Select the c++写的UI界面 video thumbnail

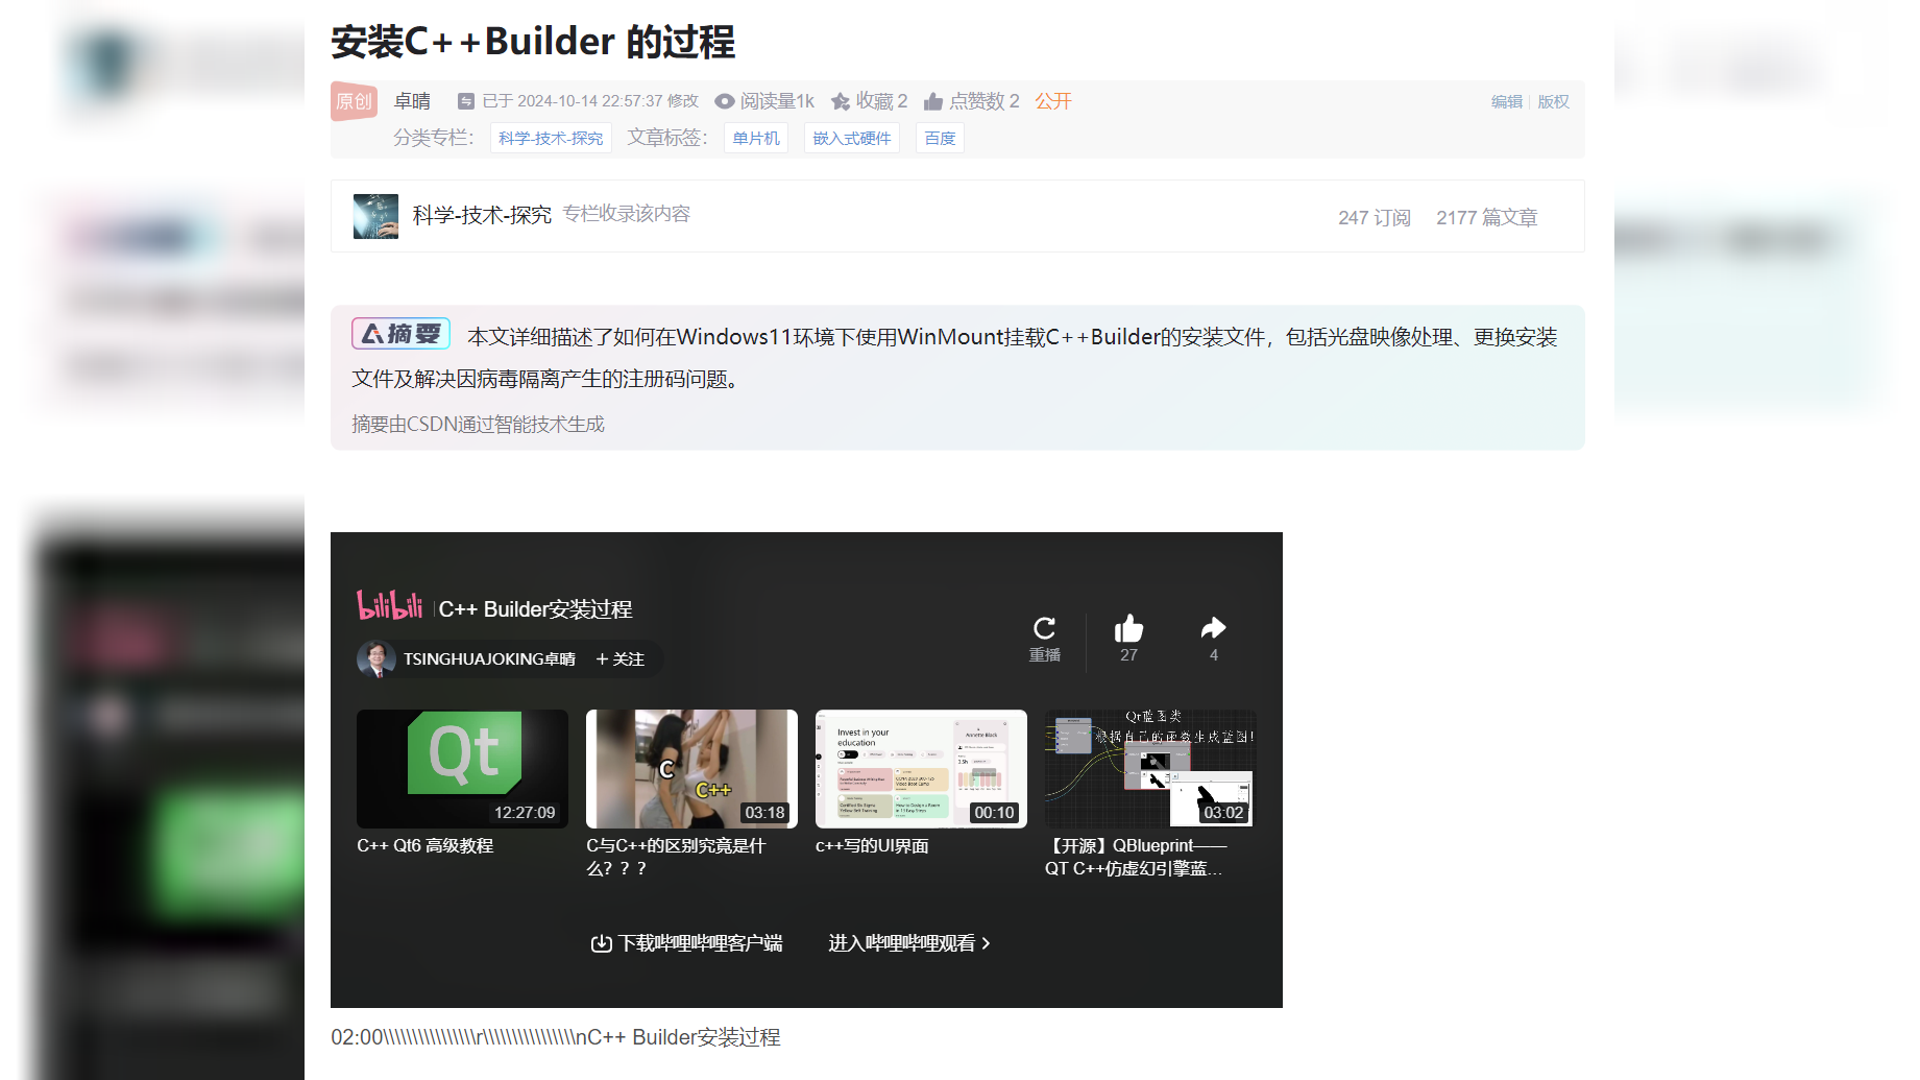[x=920, y=768]
